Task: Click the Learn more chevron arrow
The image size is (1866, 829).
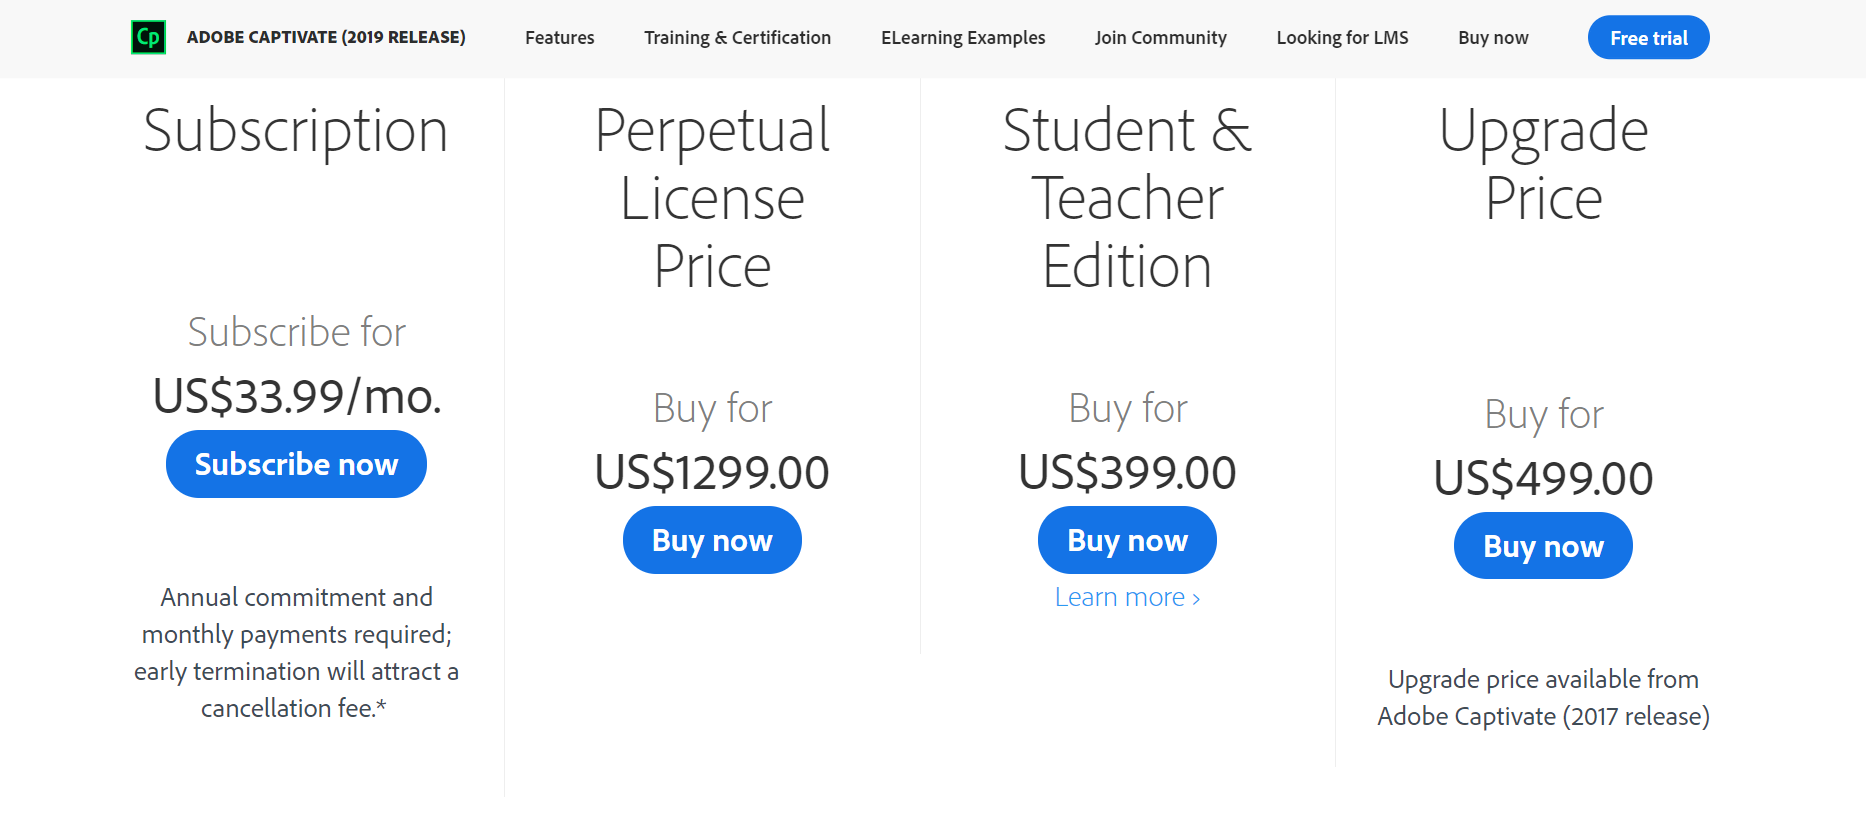Action: coord(1196,596)
